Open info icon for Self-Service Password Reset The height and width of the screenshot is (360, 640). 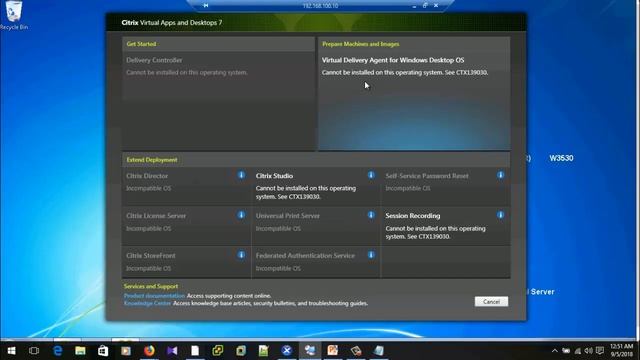click(x=500, y=175)
